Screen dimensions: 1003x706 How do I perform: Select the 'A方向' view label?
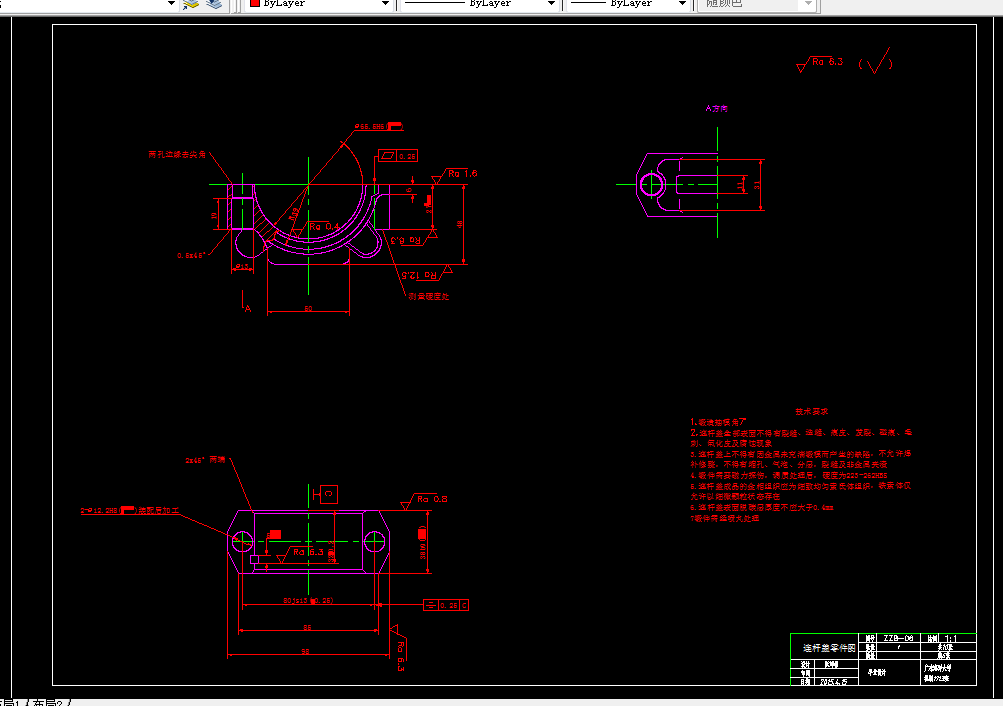coord(716,109)
